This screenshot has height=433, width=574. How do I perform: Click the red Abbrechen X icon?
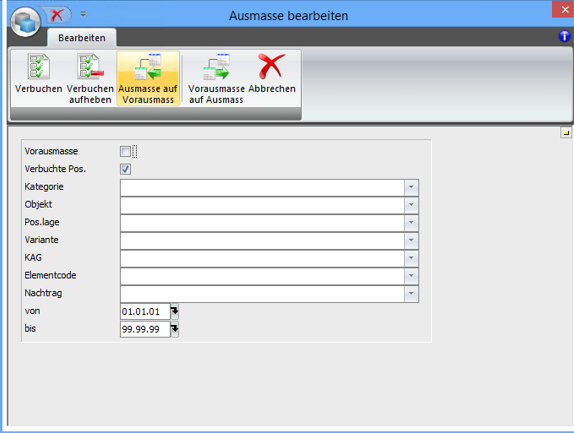(x=271, y=66)
